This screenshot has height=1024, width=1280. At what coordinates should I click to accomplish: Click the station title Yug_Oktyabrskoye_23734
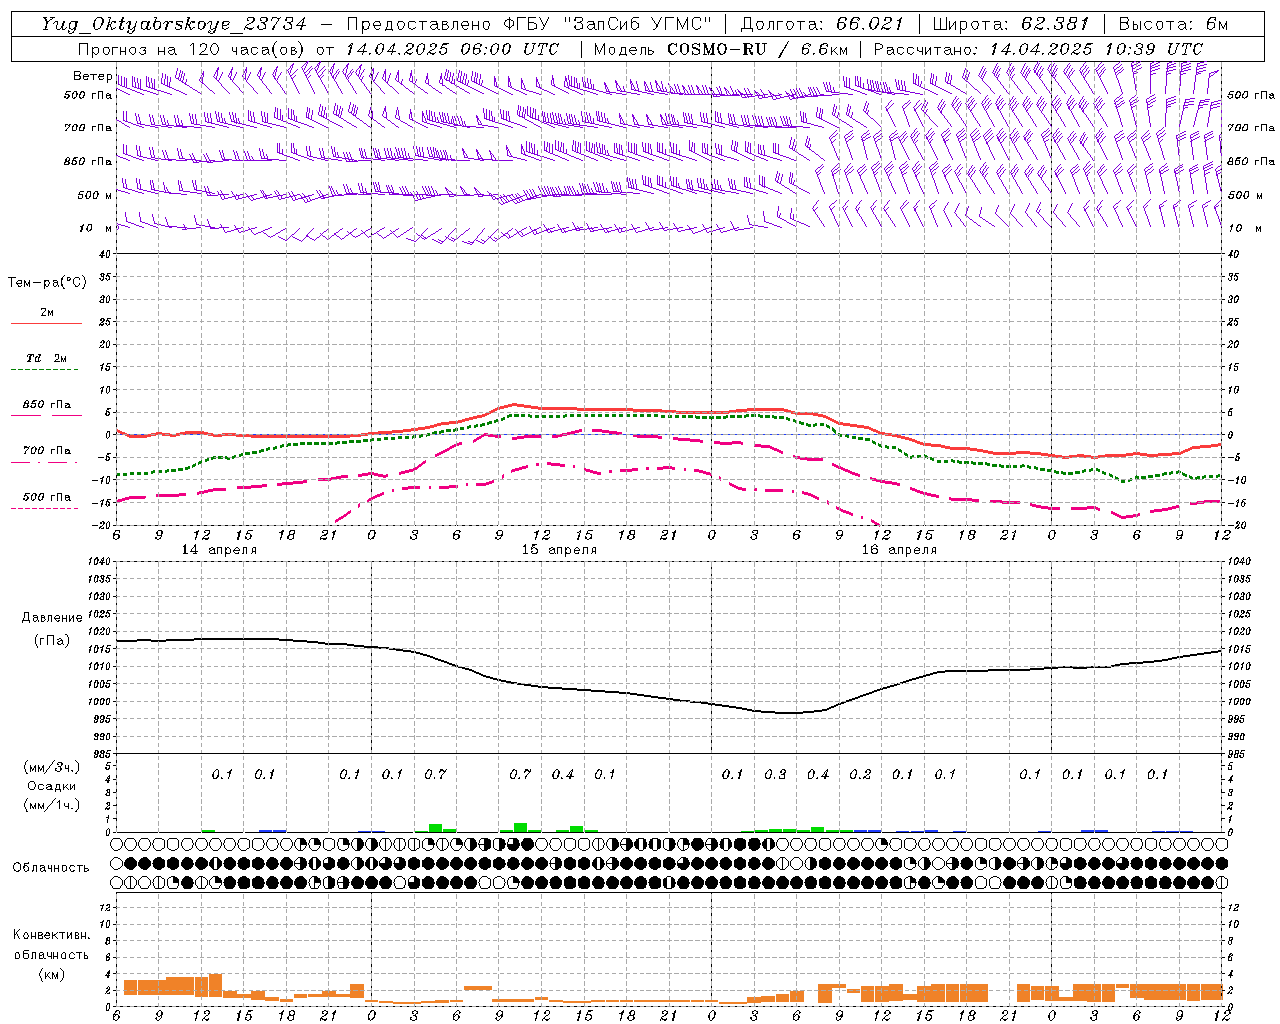[x=173, y=24]
